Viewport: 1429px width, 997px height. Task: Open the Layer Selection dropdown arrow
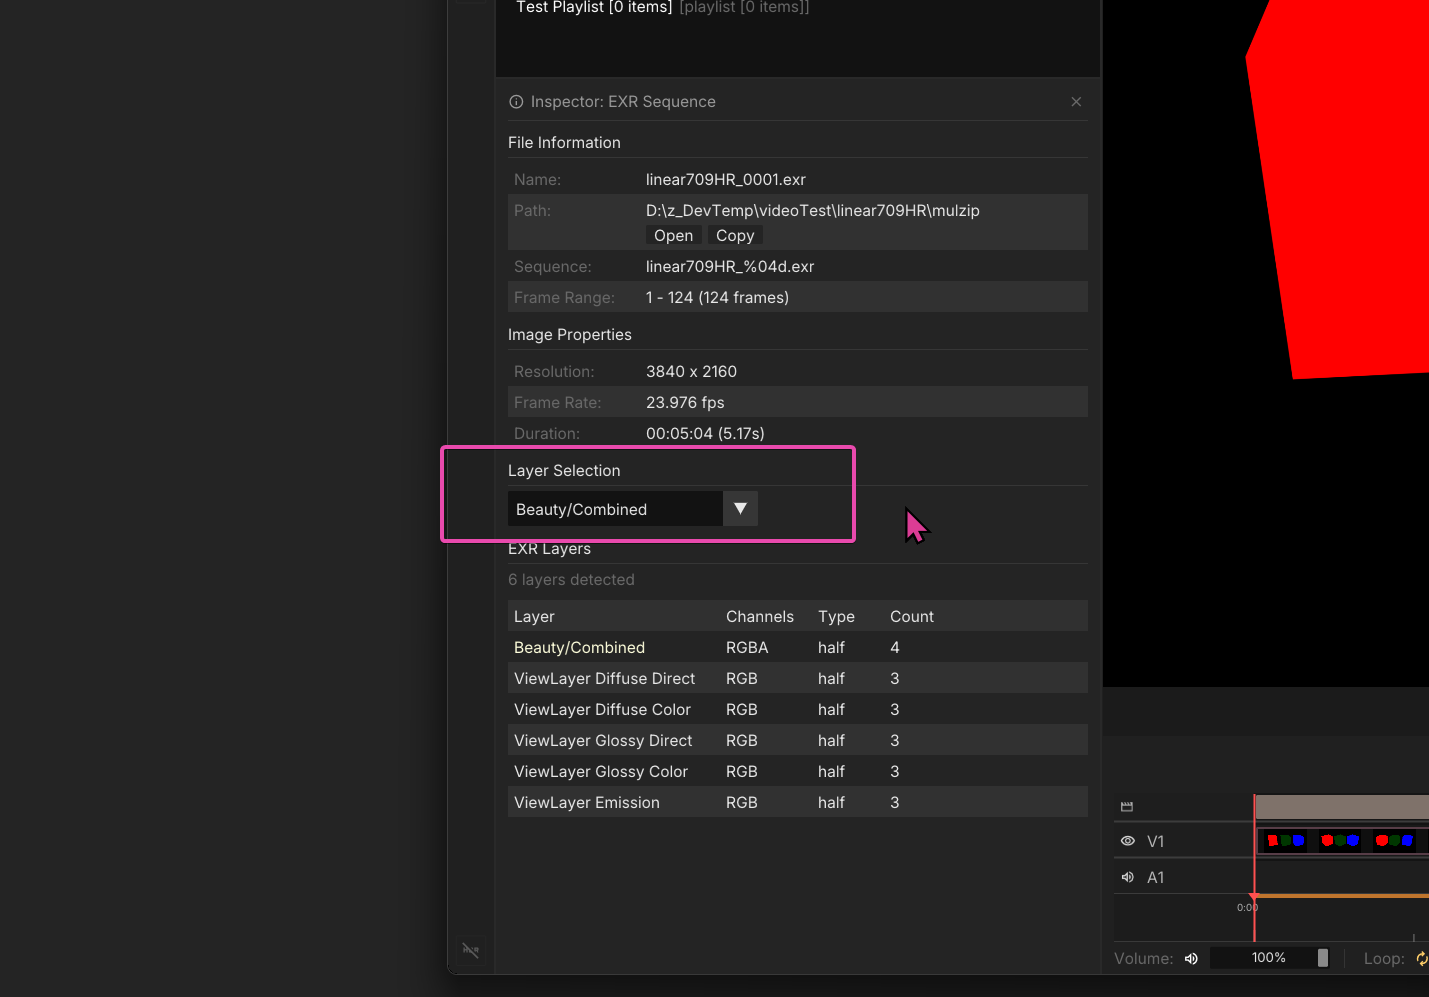740,509
